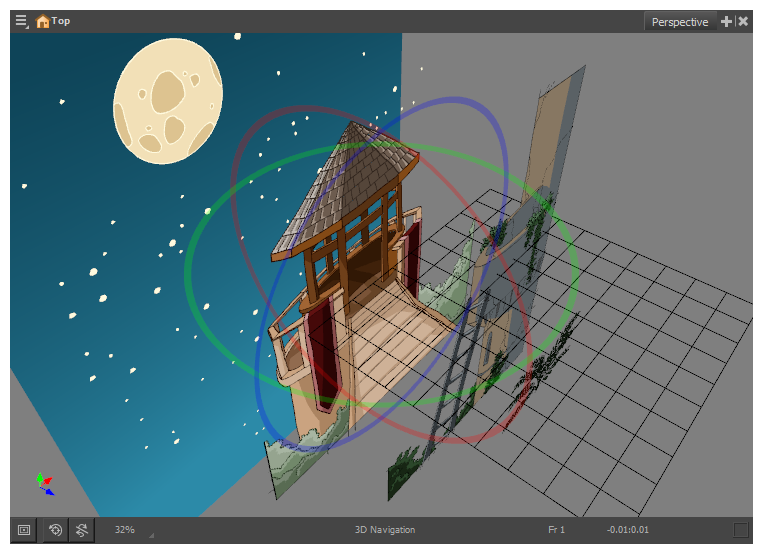Click the add view plus icon
This screenshot has height=554, width=763.
726,21
